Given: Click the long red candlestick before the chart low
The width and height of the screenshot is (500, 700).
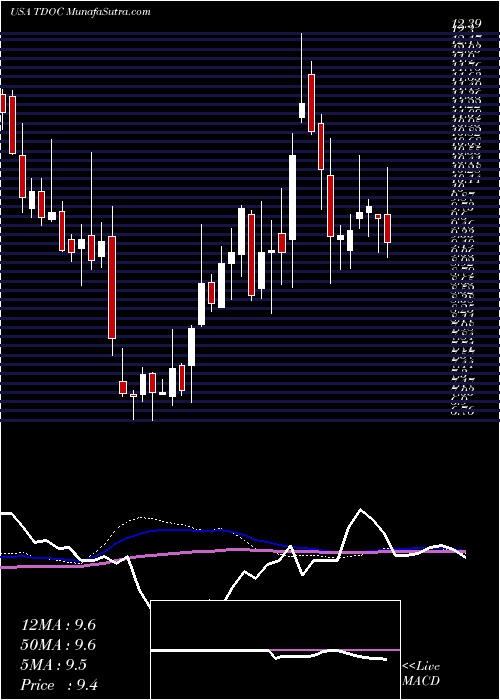Looking at the screenshot, I should 112,287.
